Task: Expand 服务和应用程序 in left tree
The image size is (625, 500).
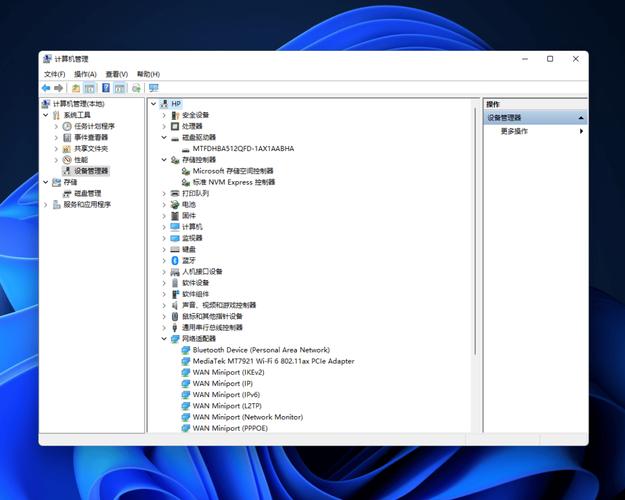Action: coord(44,204)
